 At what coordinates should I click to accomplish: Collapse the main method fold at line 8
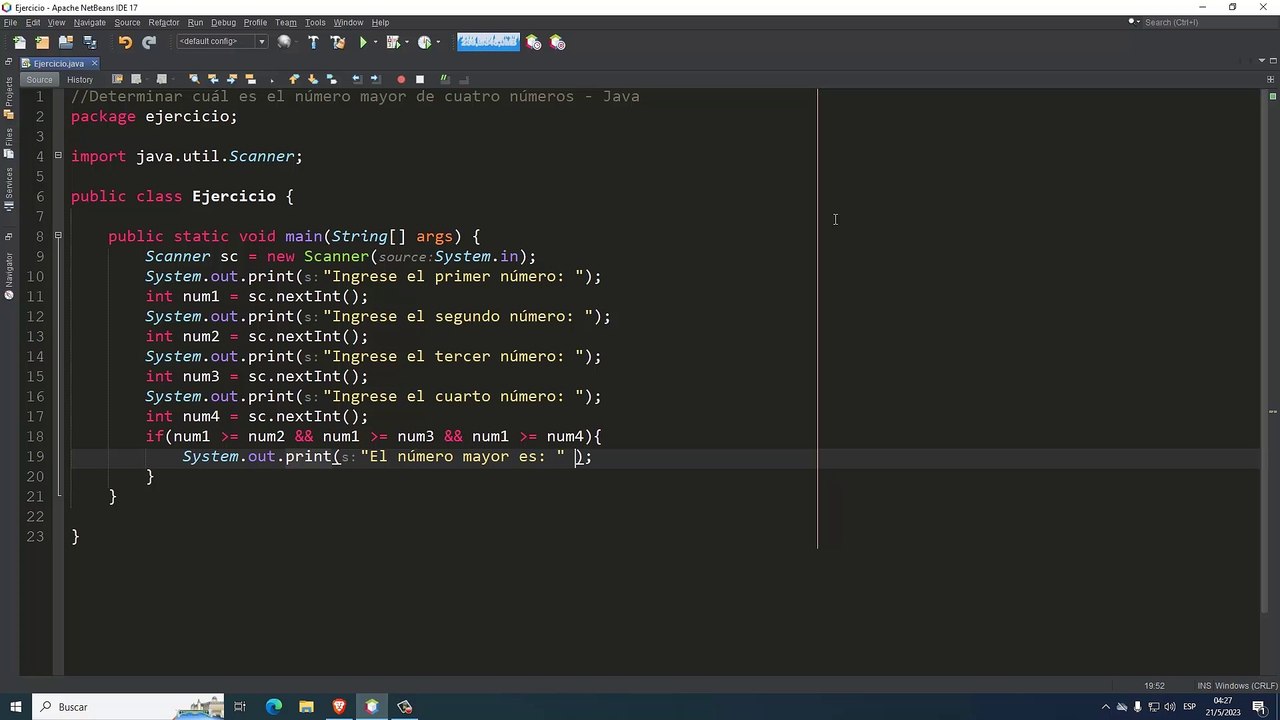coord(58,235)
